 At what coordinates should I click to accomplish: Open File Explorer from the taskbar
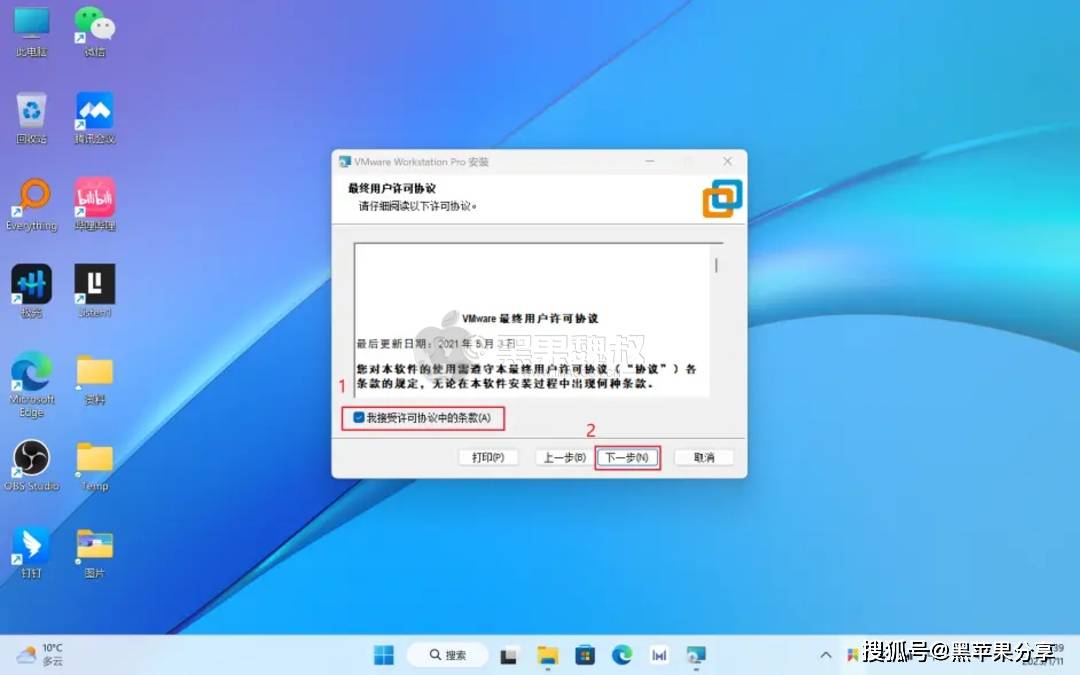[548, 655]
